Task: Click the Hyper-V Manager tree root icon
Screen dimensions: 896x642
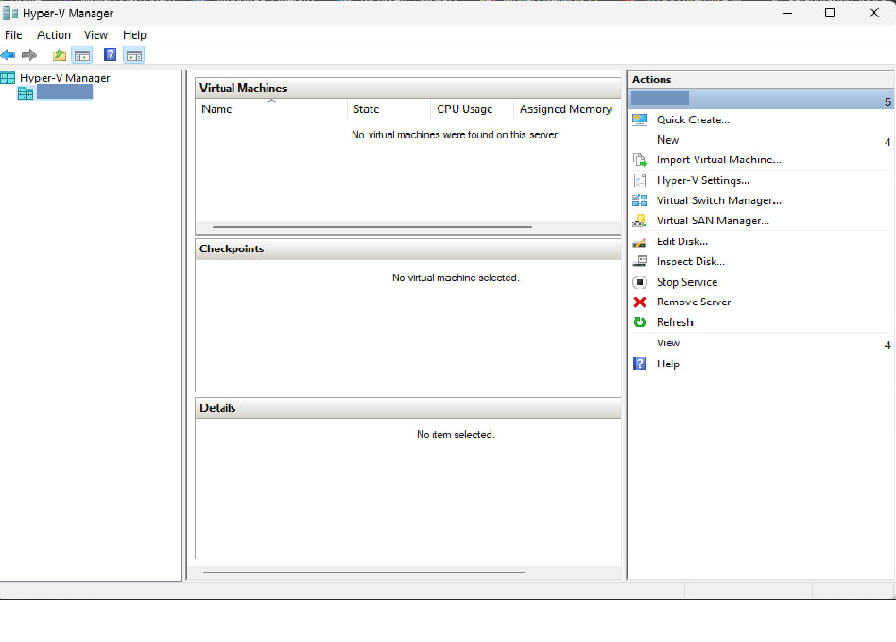Action: [8, 78]
